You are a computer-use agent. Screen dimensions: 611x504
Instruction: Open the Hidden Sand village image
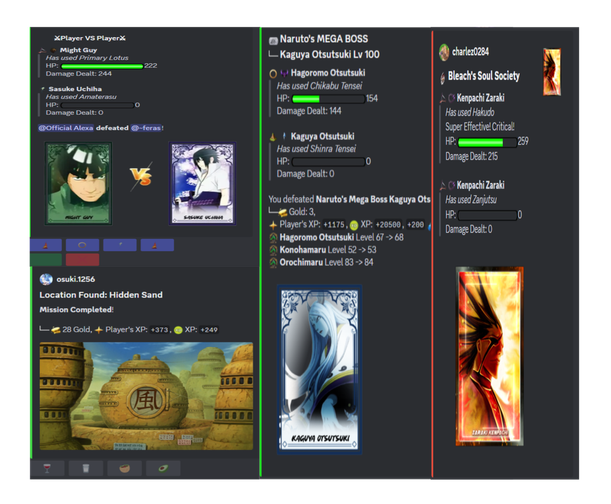[146, 396]
